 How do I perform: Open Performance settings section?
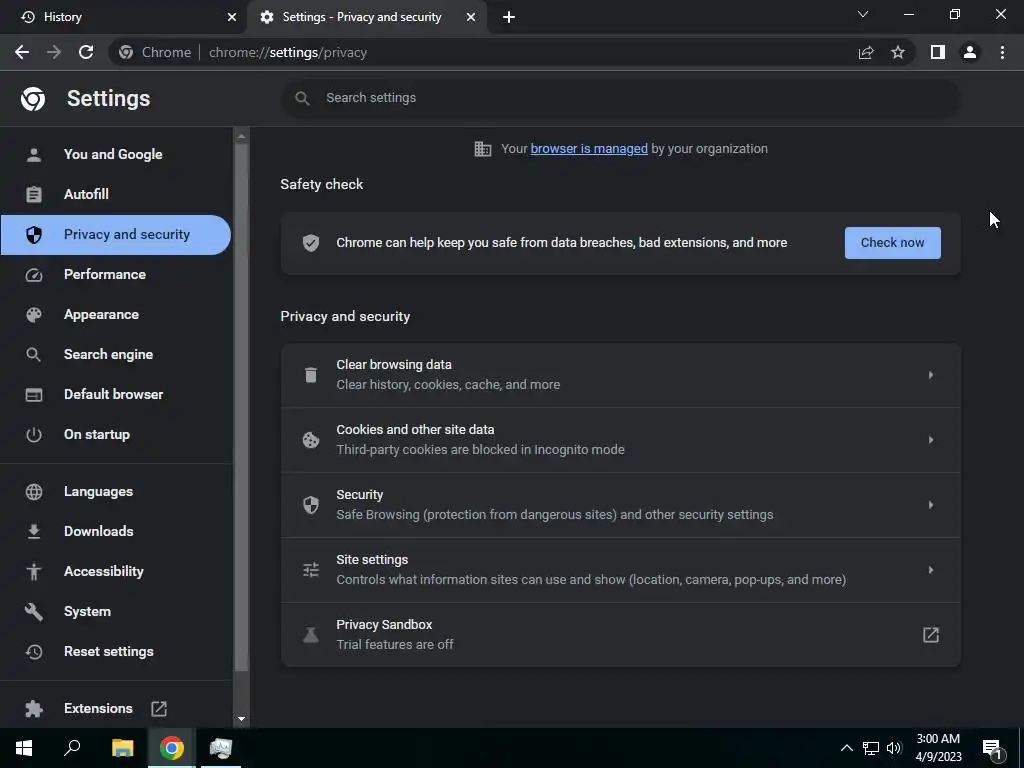coord(116,274)
